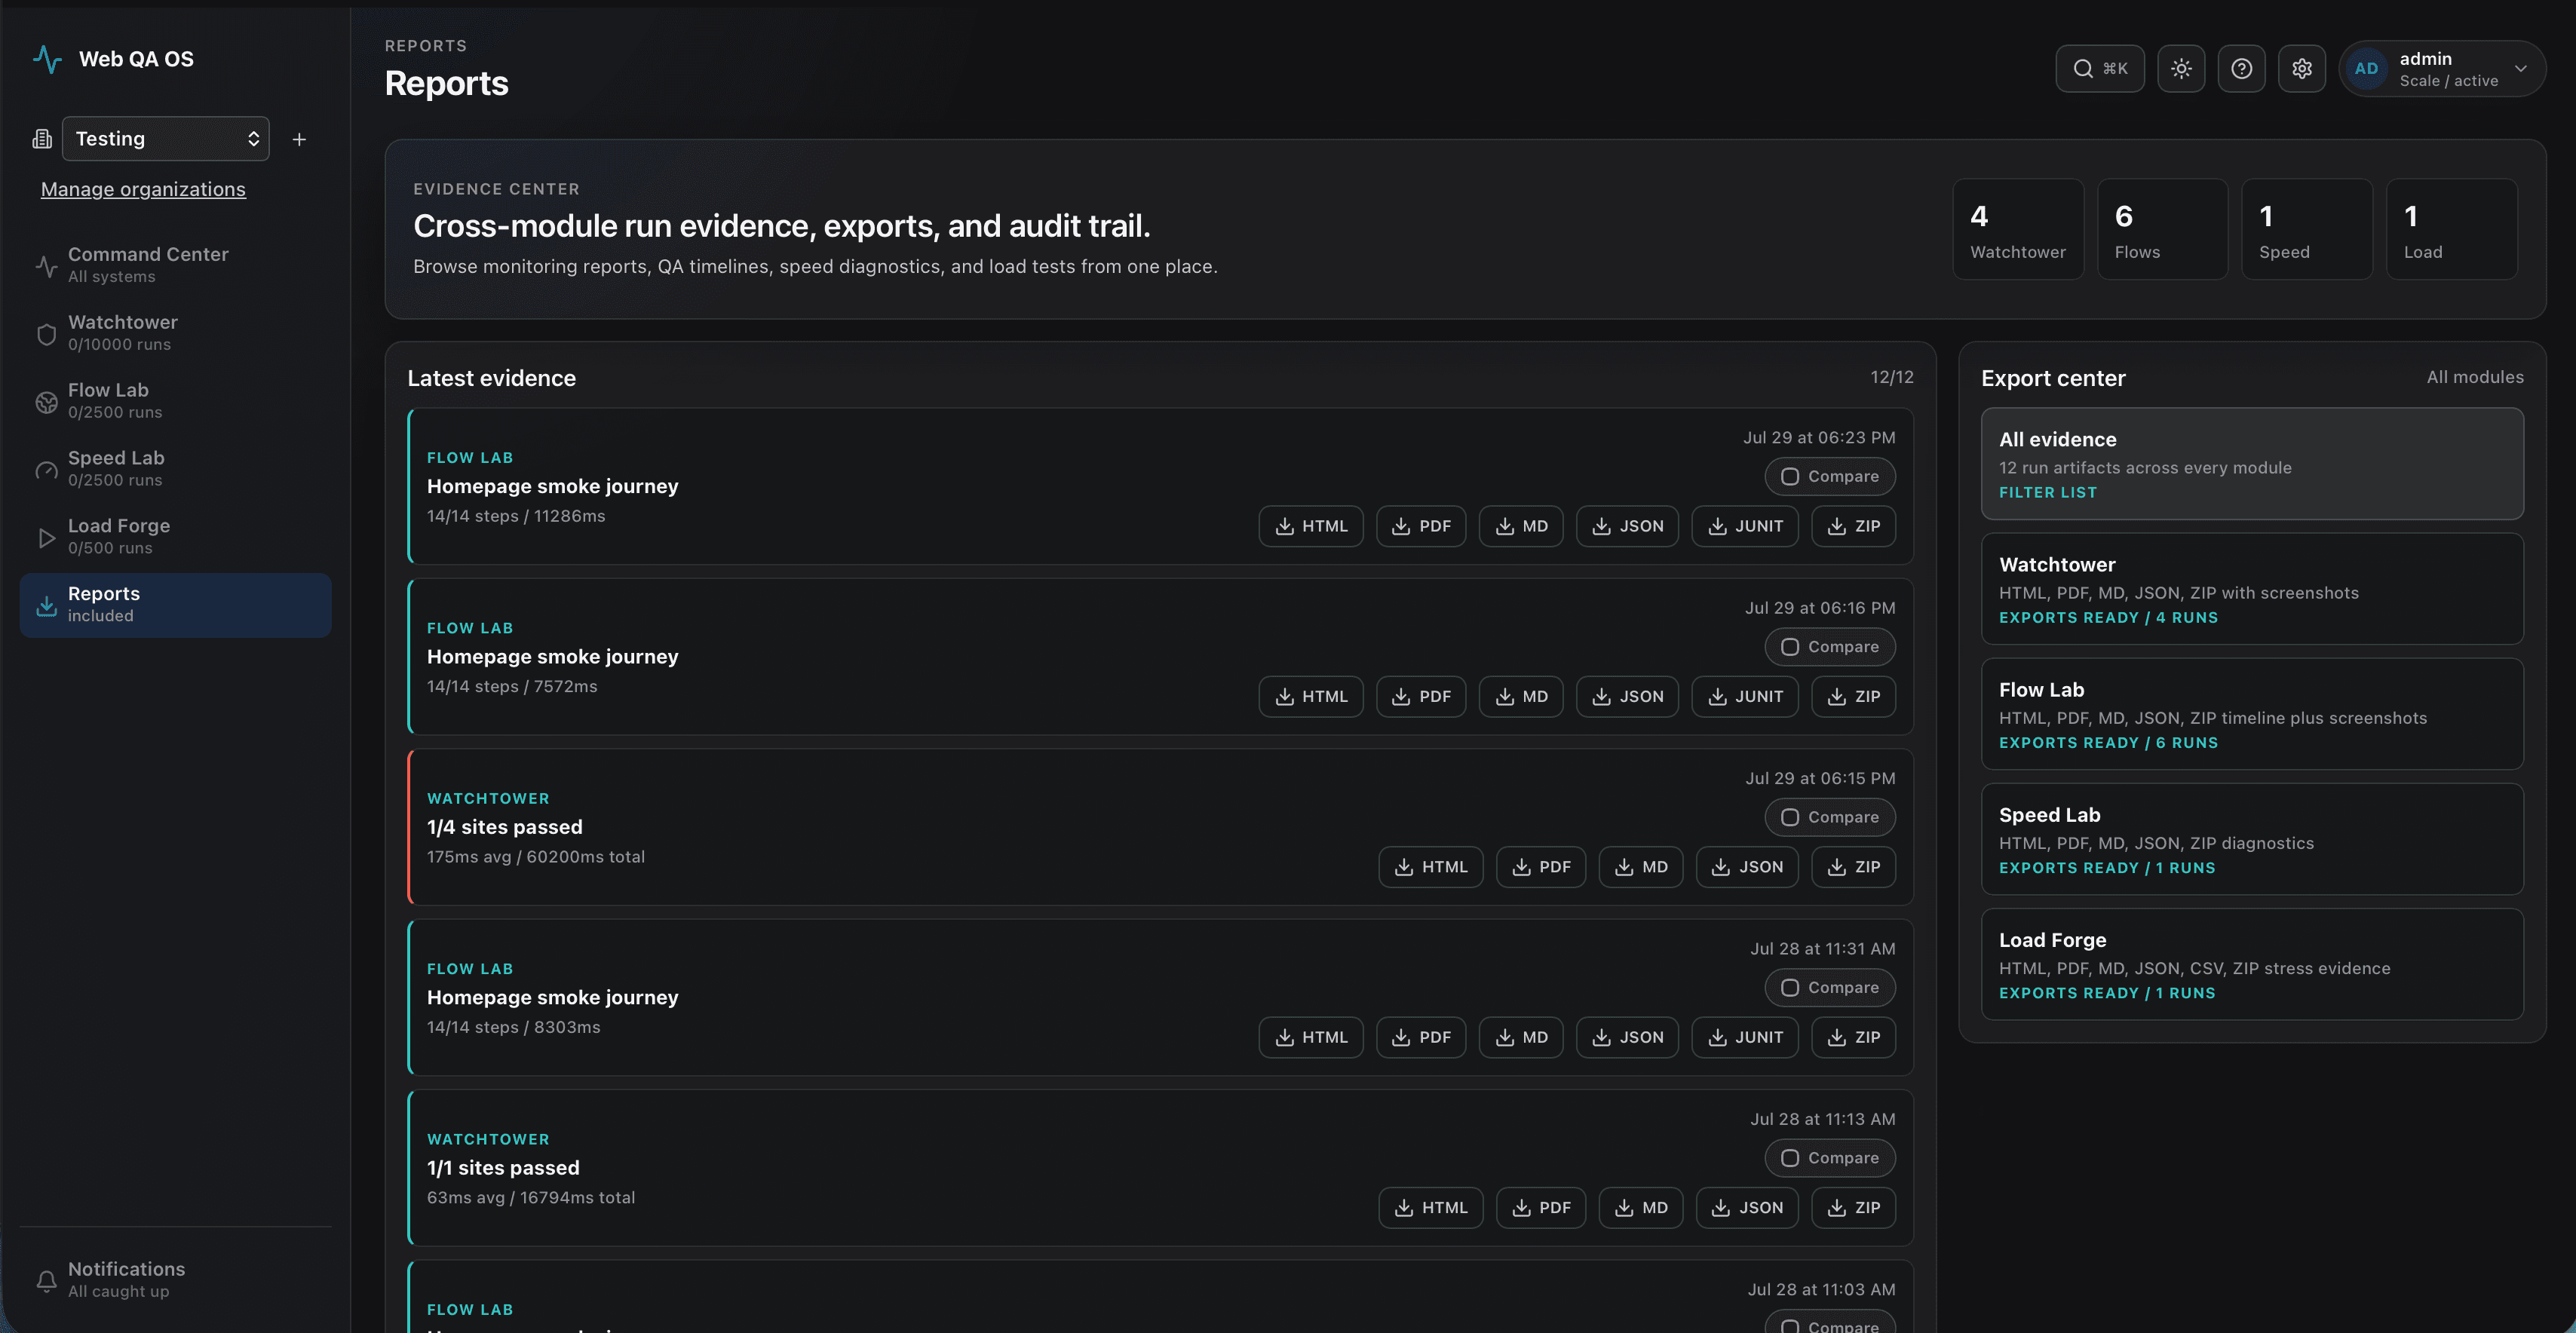Viewport: 2576px width, 1333px height.
Task: Click the All modules label
Action: click(x=2475, y=377)
